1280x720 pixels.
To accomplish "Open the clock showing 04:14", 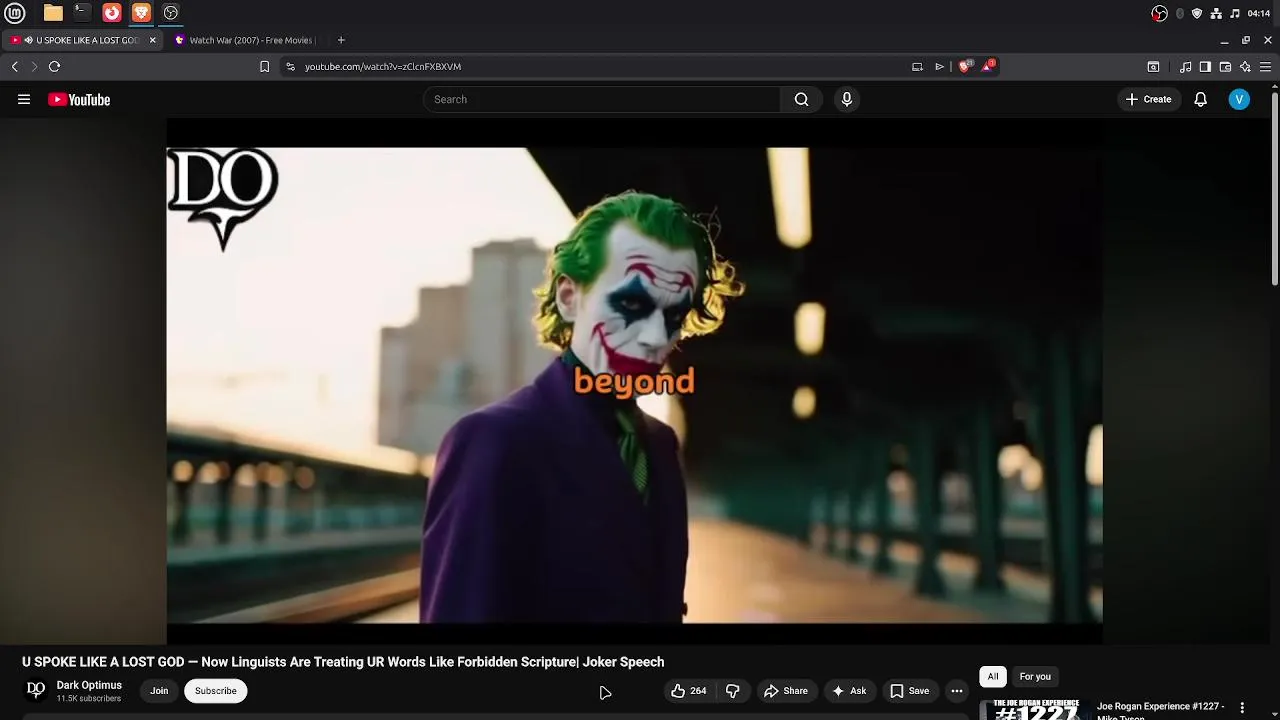I will pos(1259,13).
